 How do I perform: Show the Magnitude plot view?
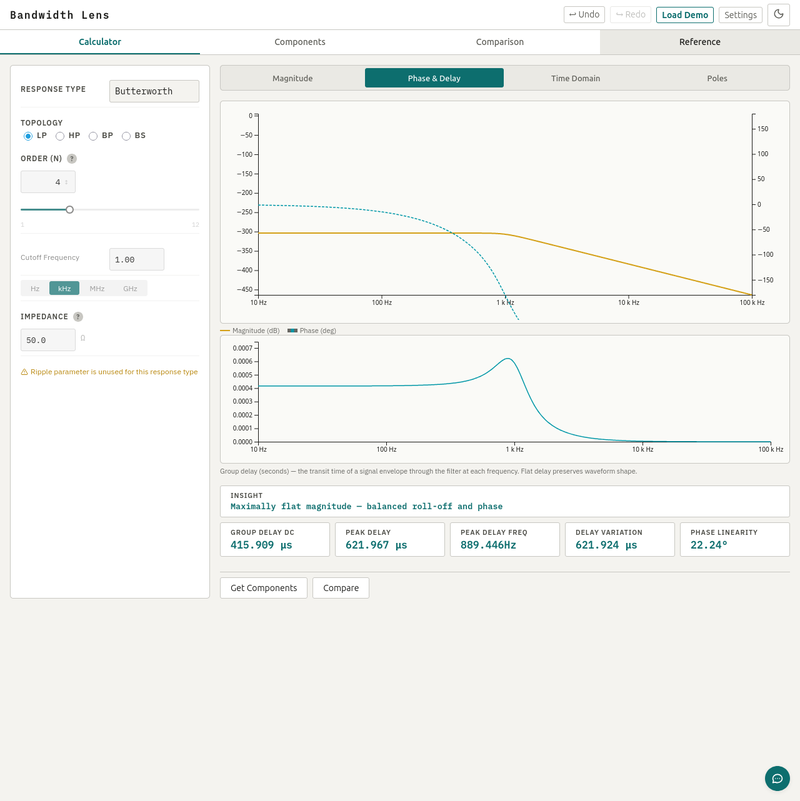[x=292, y=78]
